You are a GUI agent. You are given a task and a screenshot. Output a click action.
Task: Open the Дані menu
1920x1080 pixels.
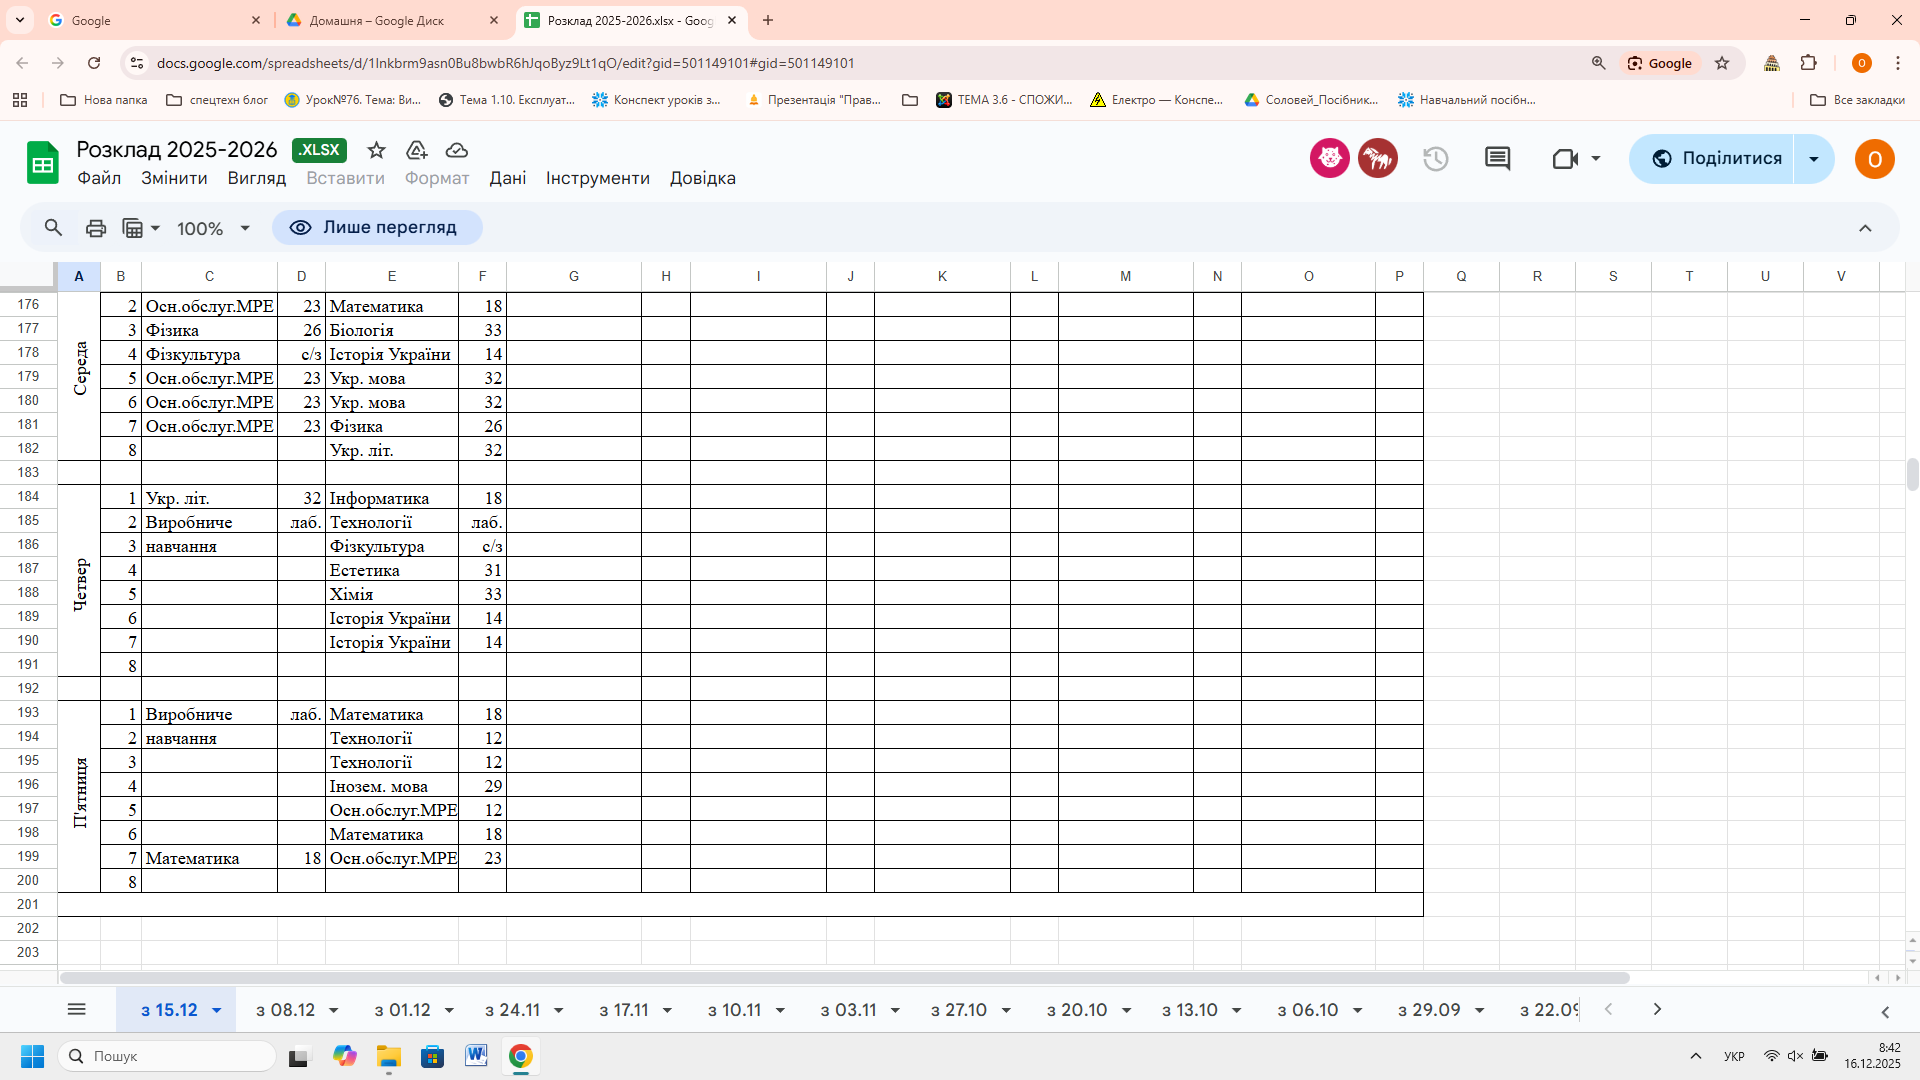(x=507, y=178)
